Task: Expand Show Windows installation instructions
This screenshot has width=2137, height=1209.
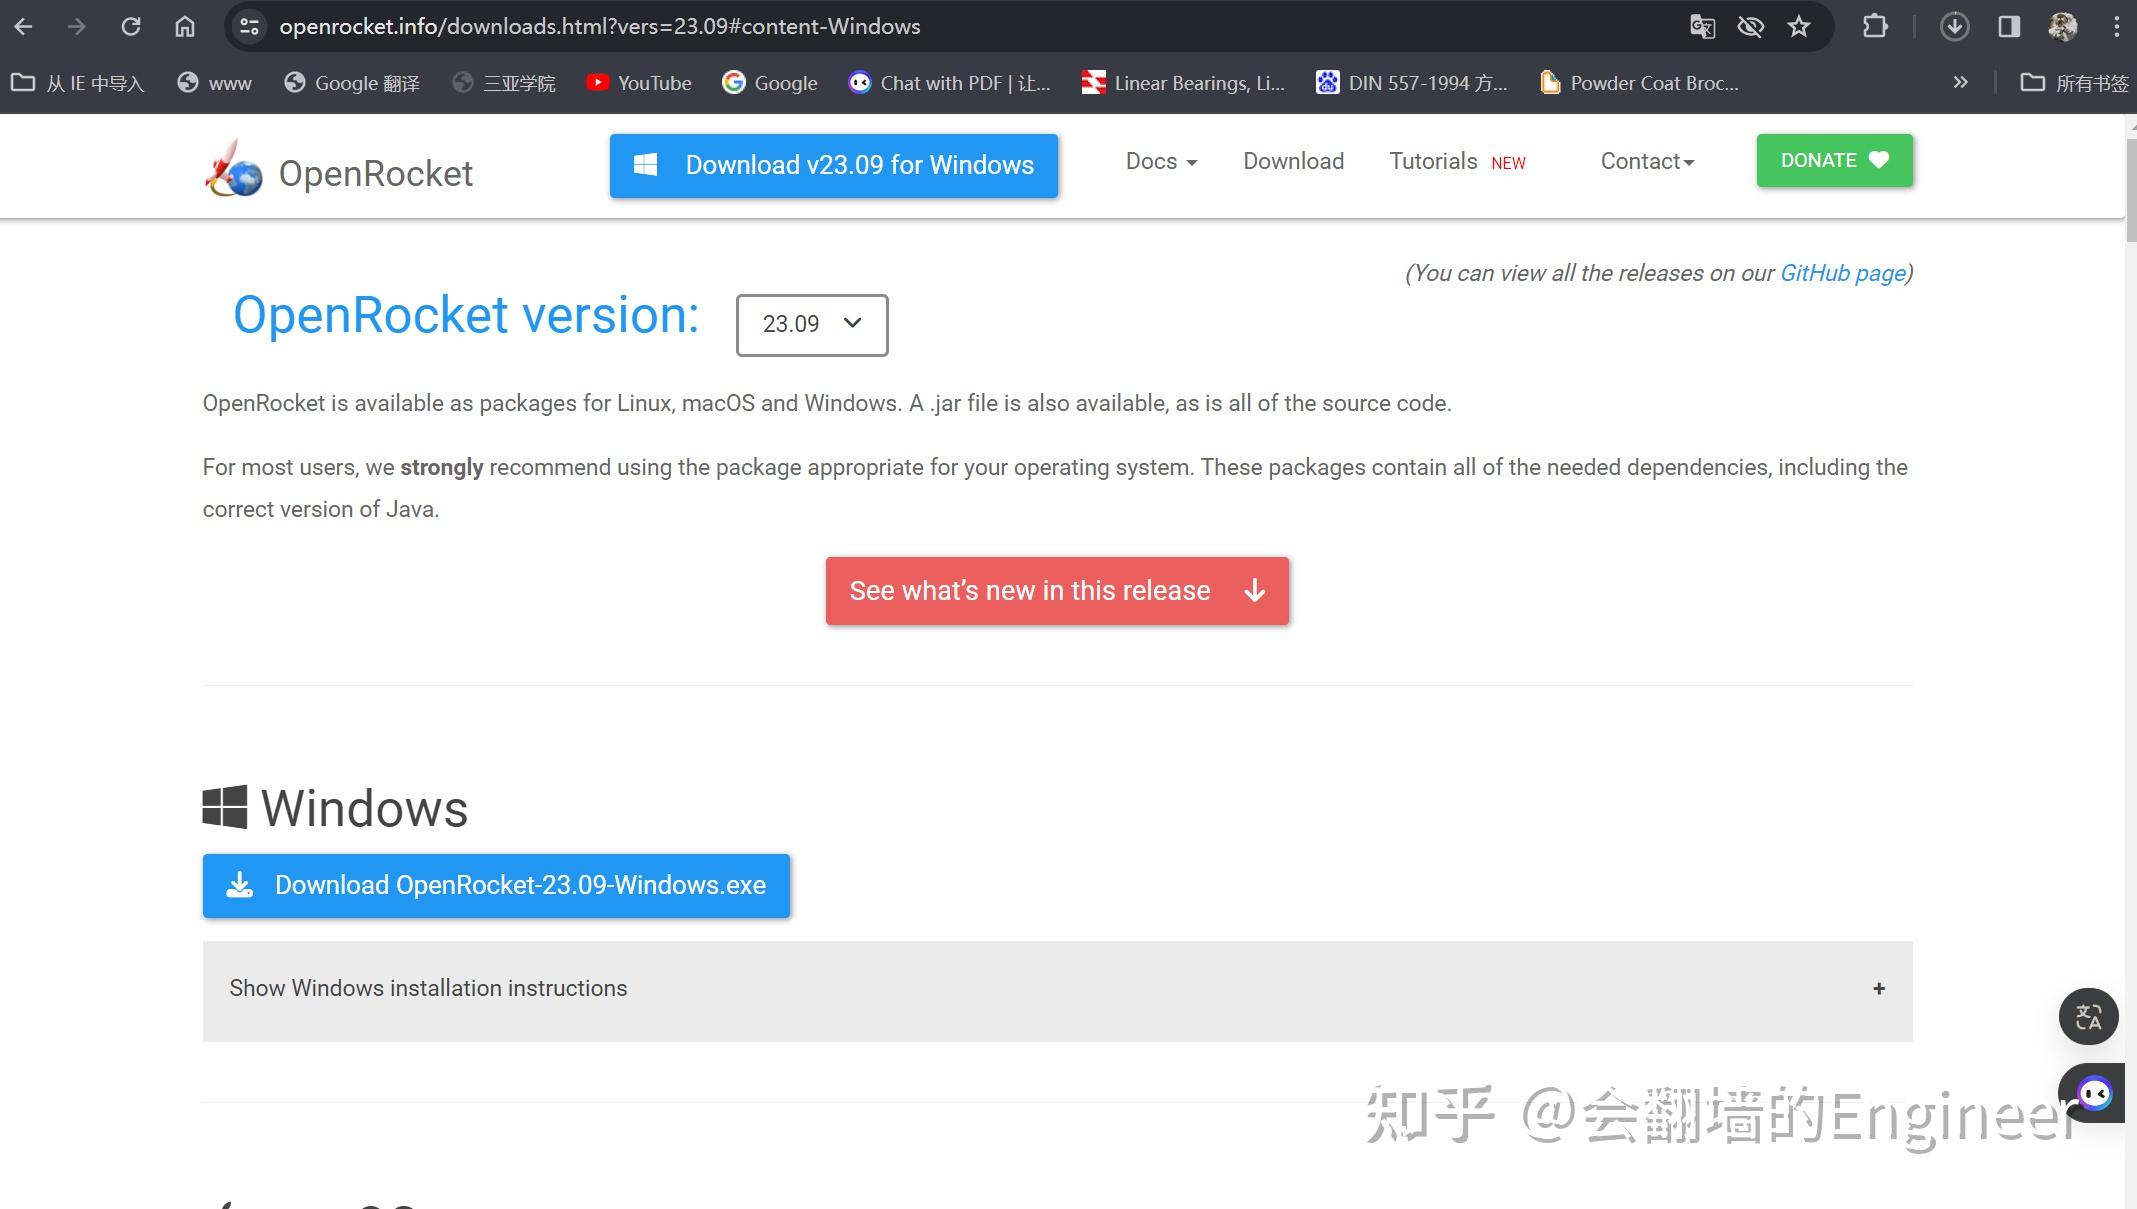Action: point(428,988)
